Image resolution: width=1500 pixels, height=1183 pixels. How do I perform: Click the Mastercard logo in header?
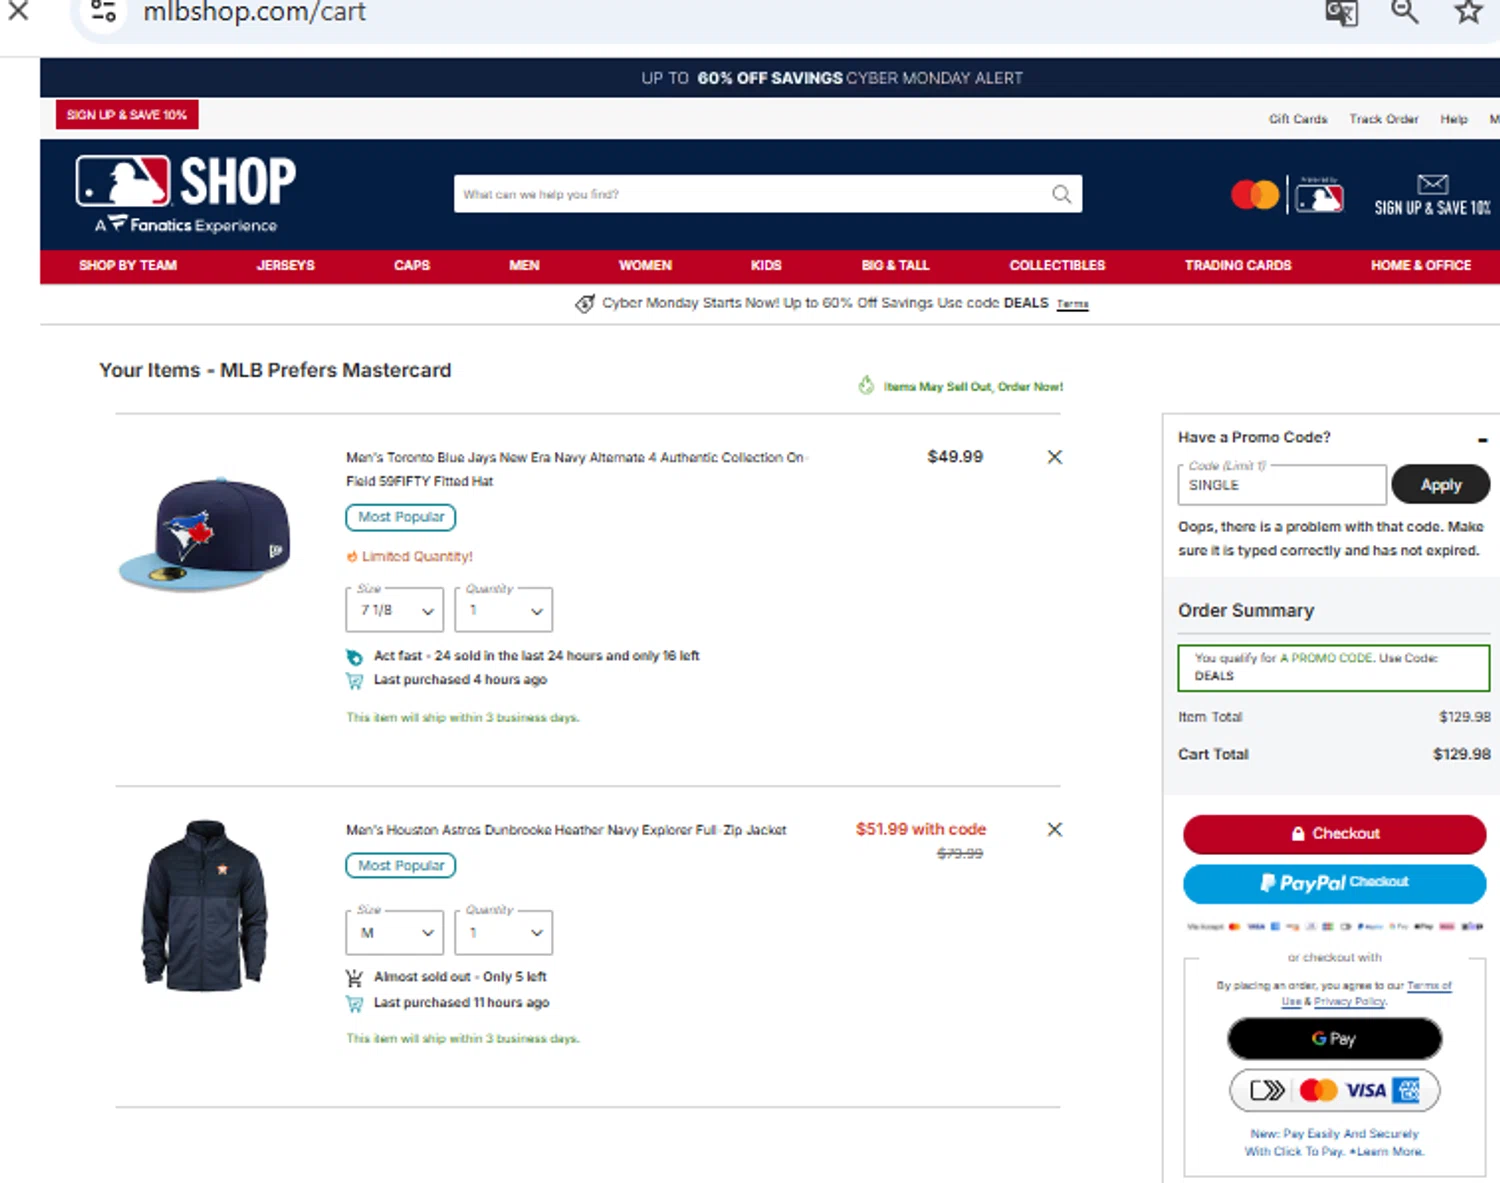pos(1255,194)
